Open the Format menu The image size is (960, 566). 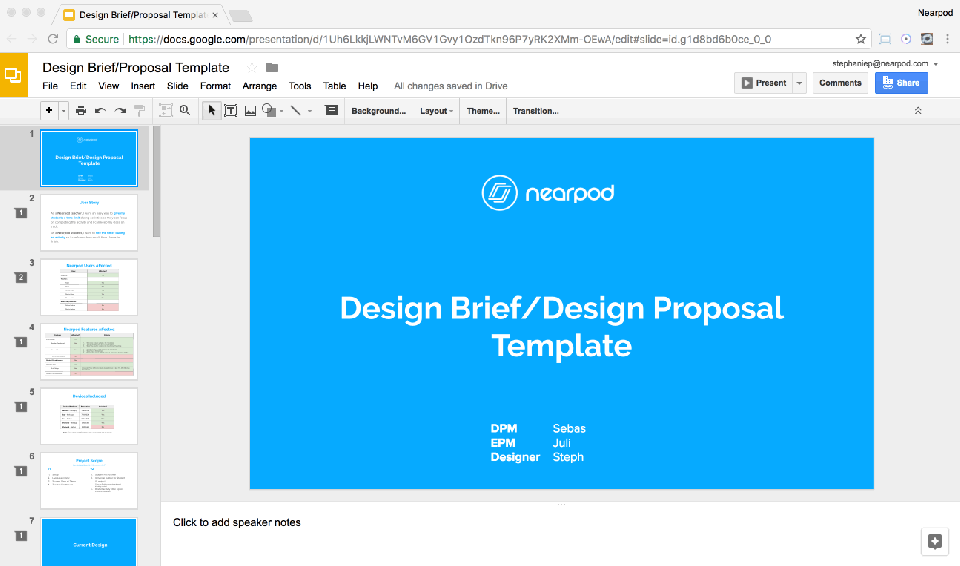coord(216,86)
